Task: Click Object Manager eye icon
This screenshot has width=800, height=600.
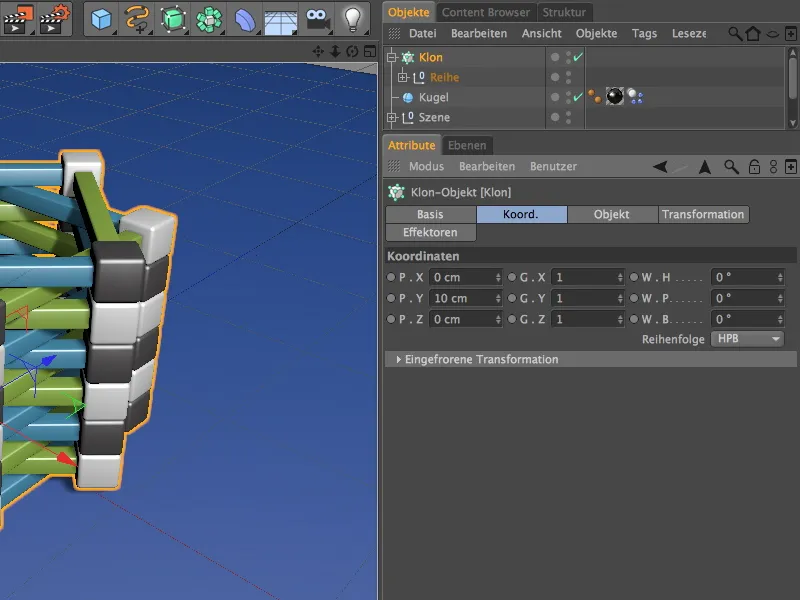Action: [773, 34]
